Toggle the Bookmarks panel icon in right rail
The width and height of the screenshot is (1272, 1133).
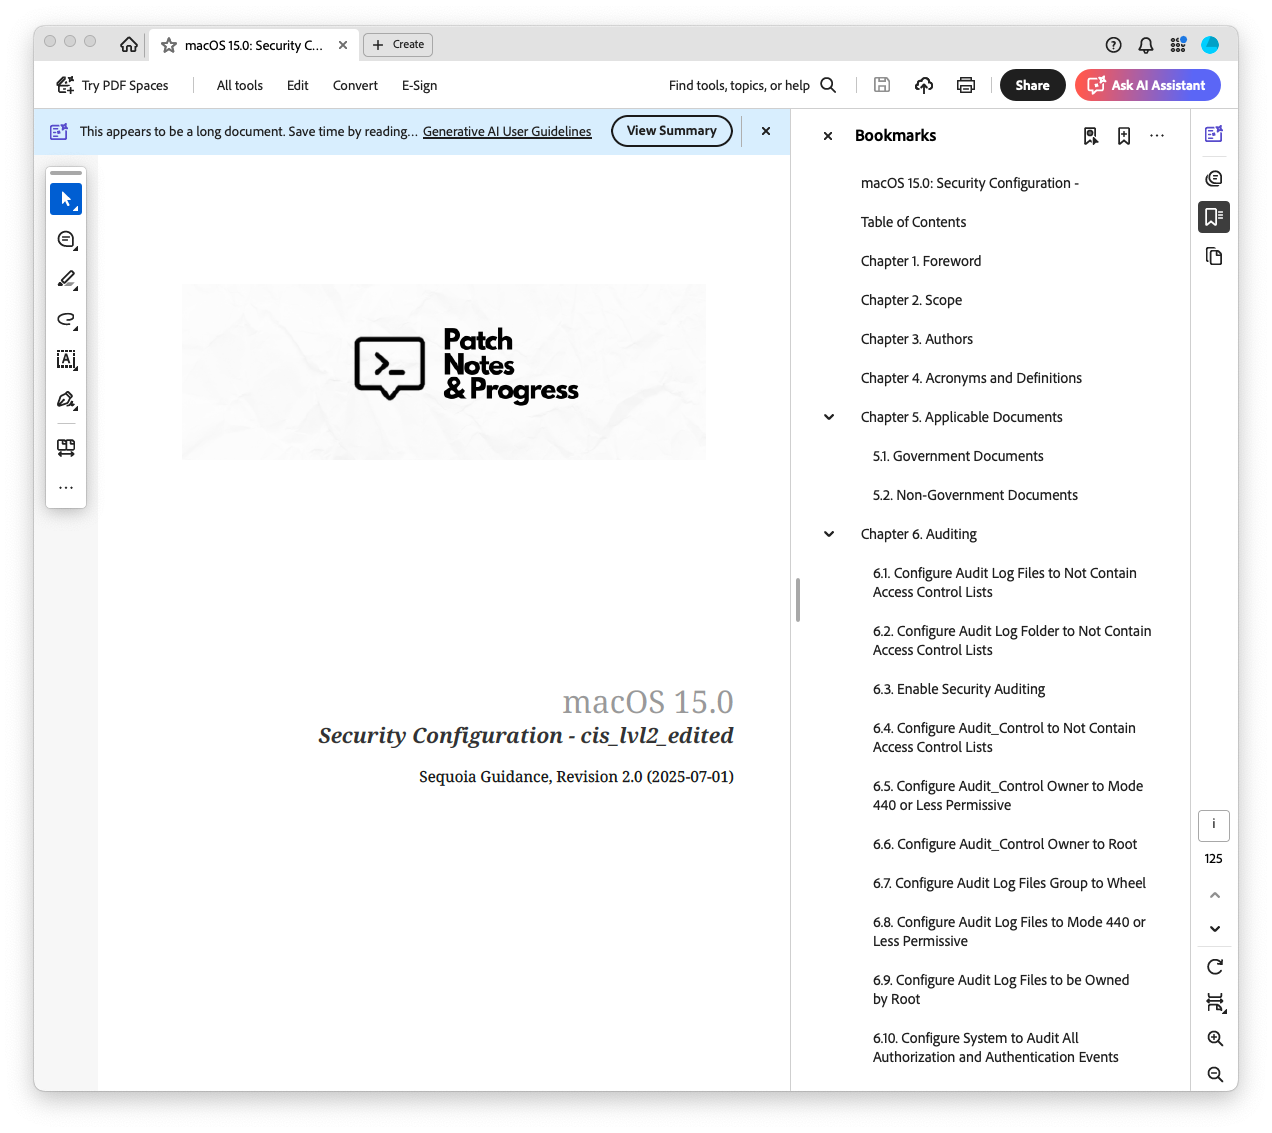pyautogui.click(x=1214, y=217)
